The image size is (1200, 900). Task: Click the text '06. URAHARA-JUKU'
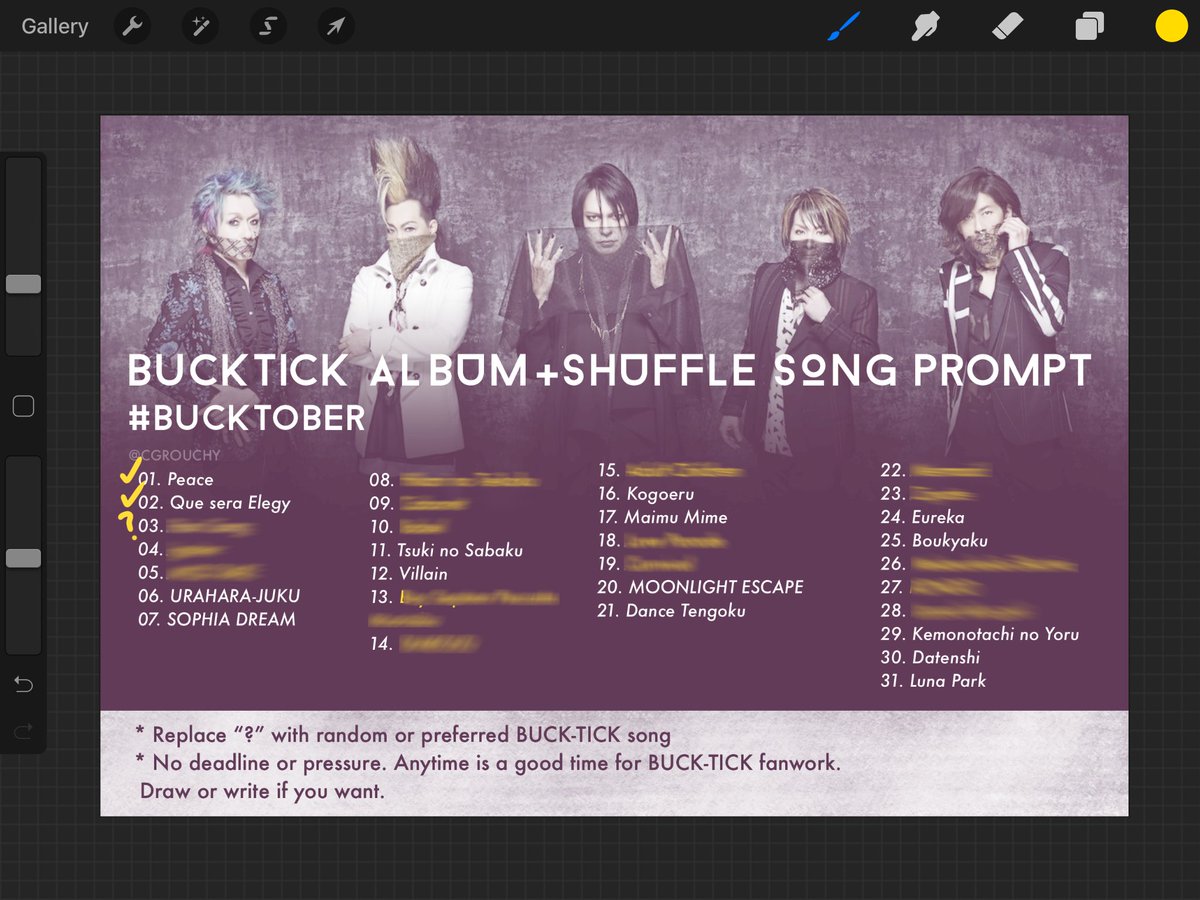point(219,596)
